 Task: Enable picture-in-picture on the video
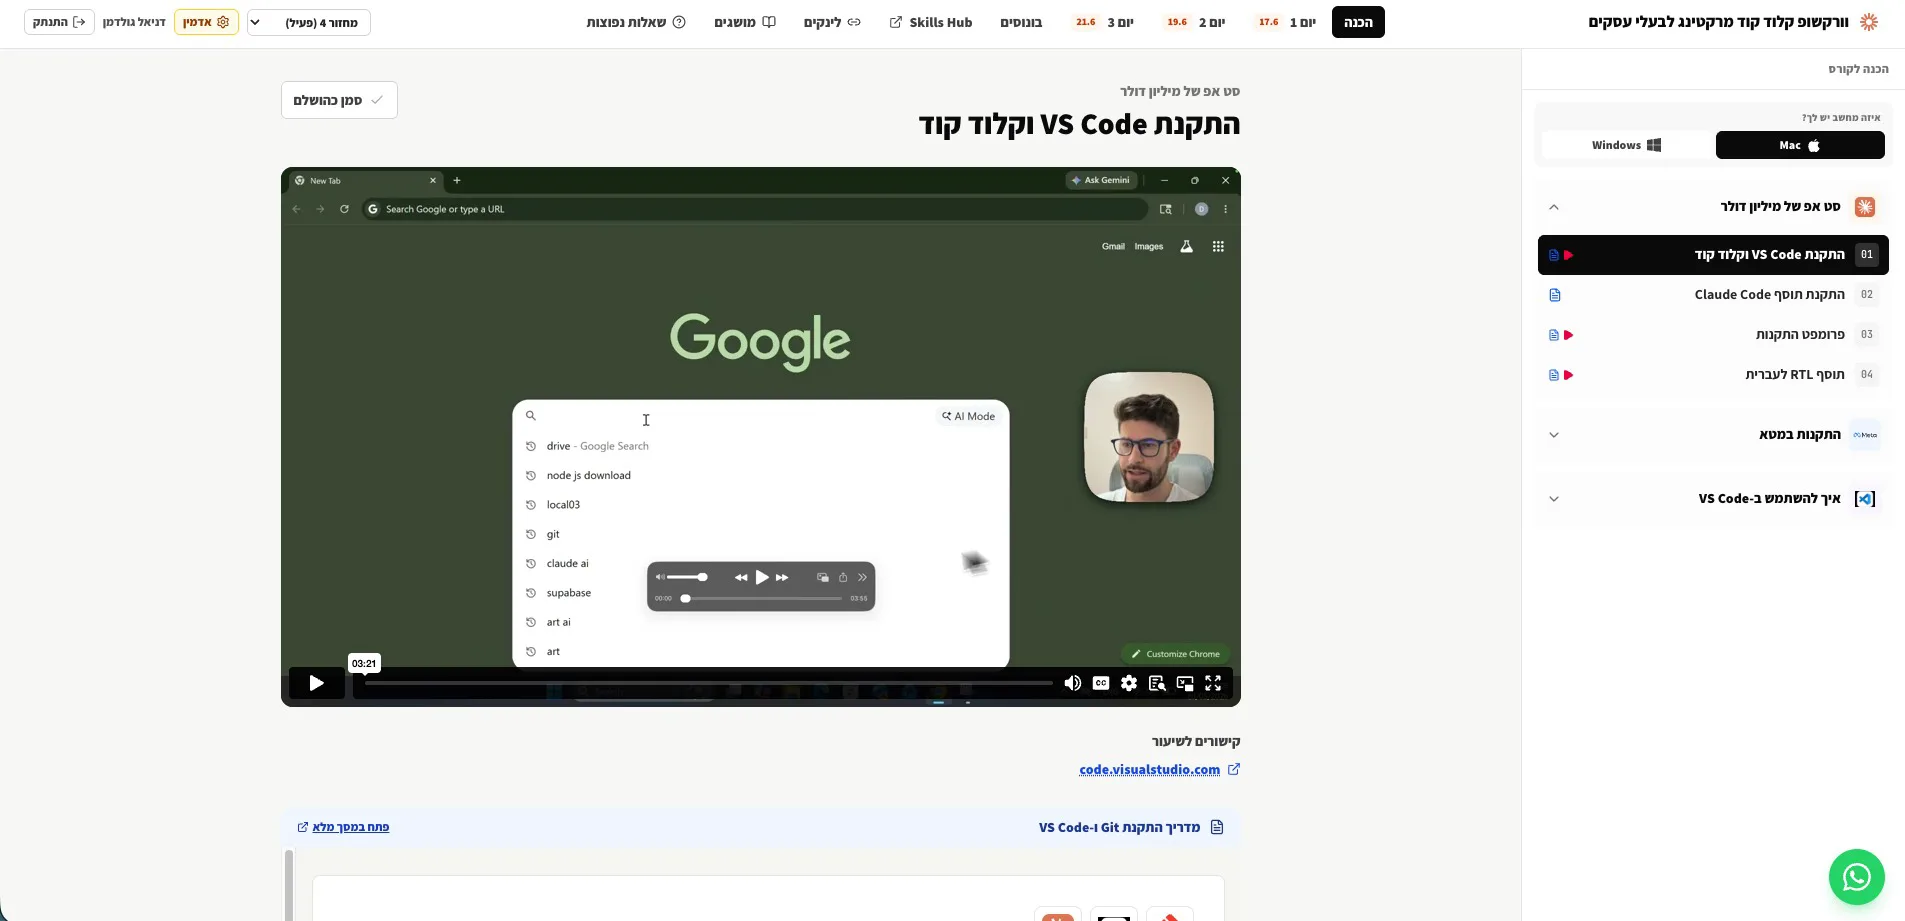1185,683
